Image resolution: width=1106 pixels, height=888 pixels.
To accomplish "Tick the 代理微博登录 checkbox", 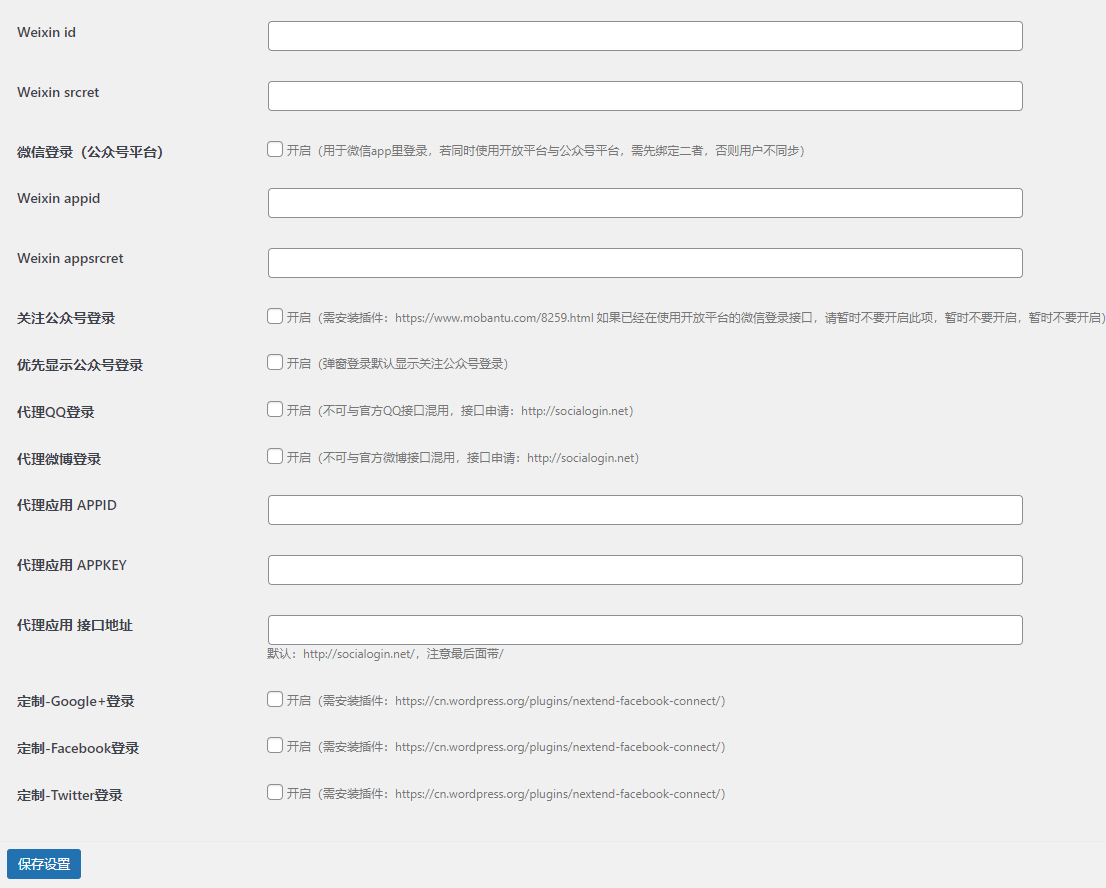I will 275,456.
